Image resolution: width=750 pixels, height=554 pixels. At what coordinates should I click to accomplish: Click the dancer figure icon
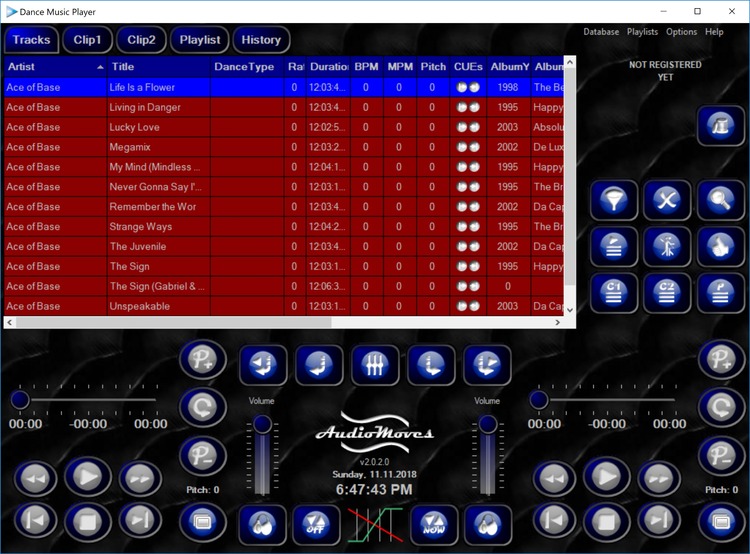point(667,246)
